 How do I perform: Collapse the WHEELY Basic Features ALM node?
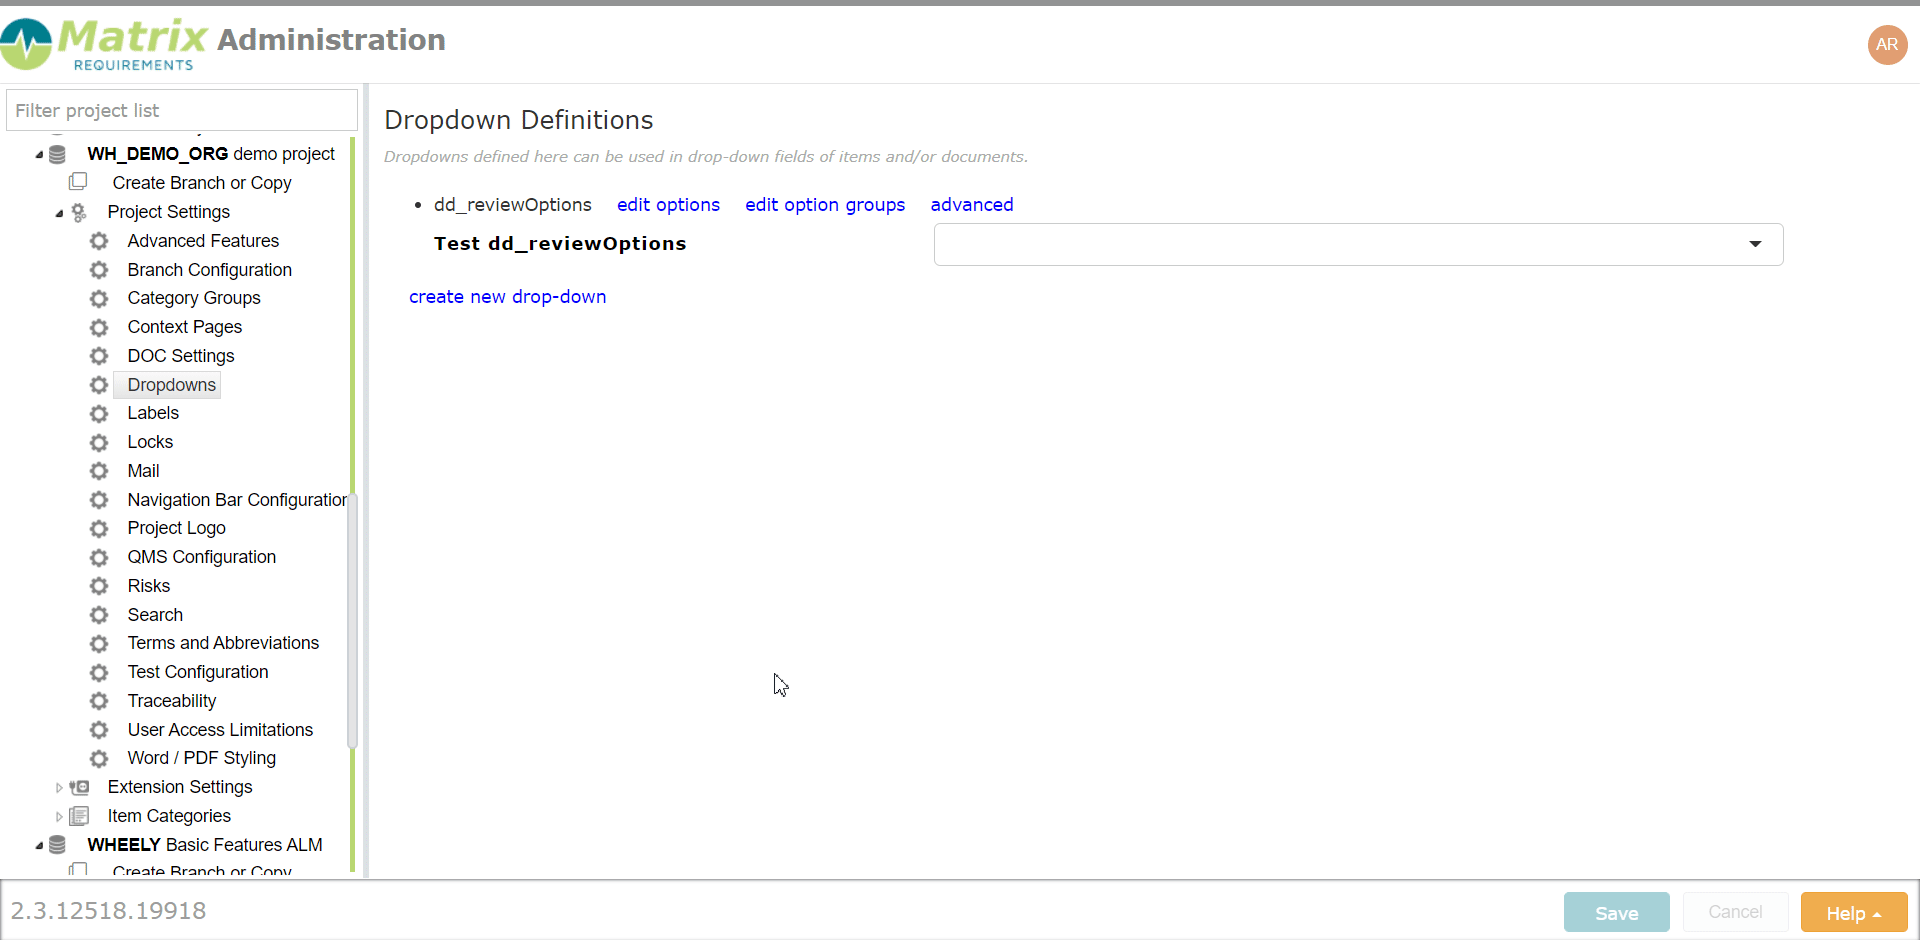coord(39,845)
